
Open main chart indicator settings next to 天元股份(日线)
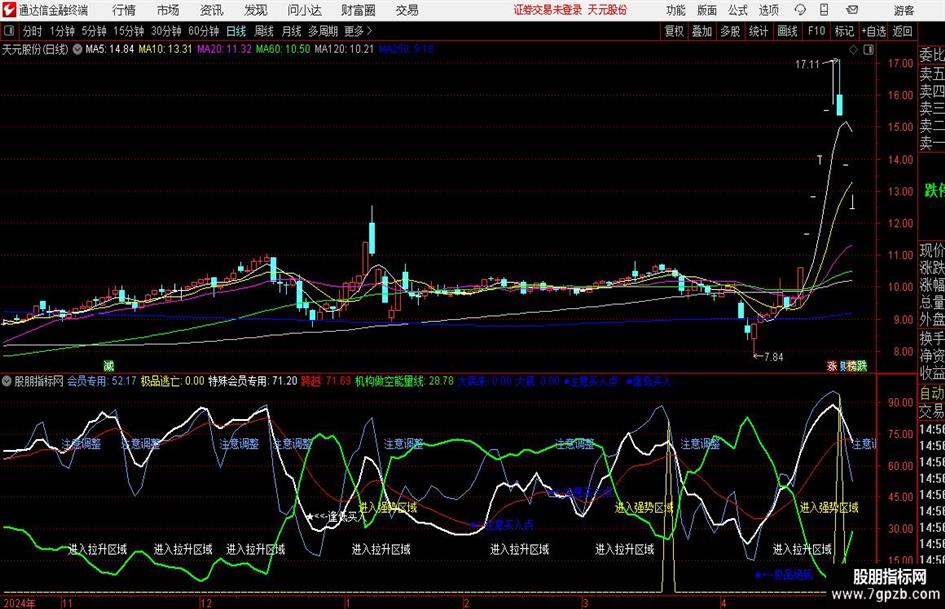tap(77, 49)
